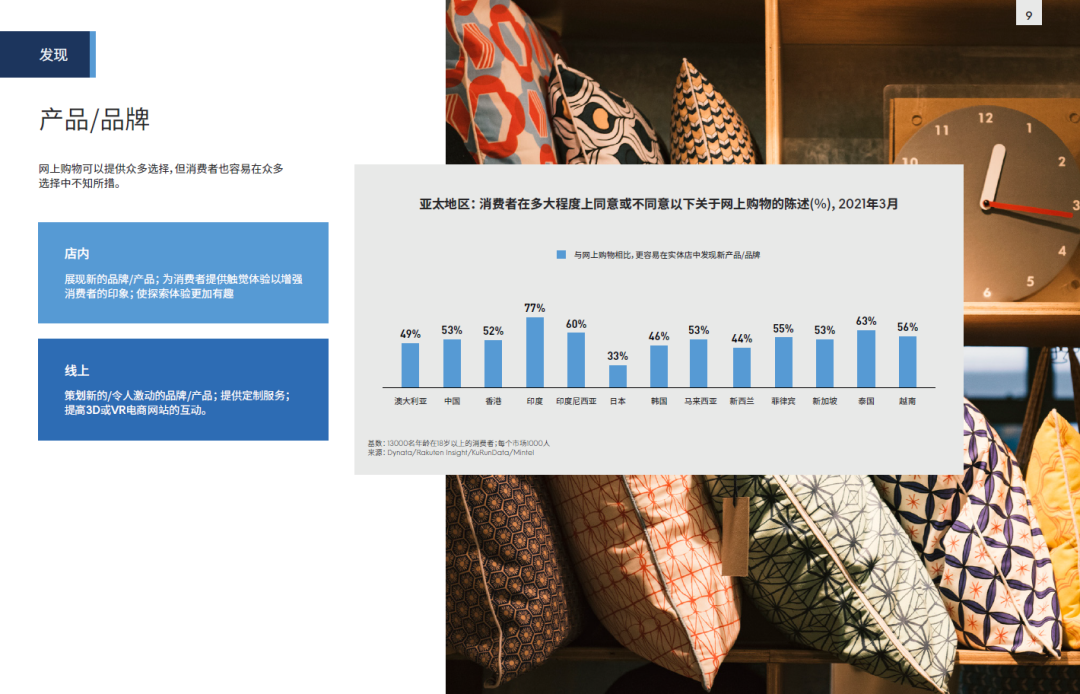Image resolution: width=1080 pixels, height=694 pixels.
Task: Click the 韩国 bar showing 46%
Action: point(659,366)
